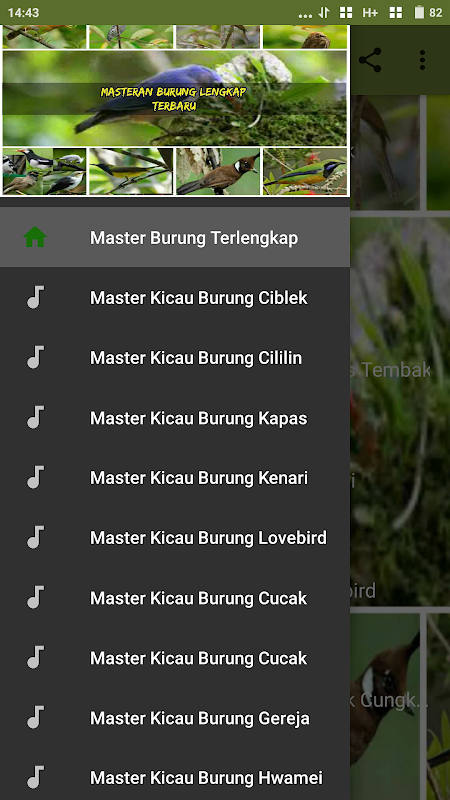Open Master Kicau Burung Ciblek

[x=175, y=297]
